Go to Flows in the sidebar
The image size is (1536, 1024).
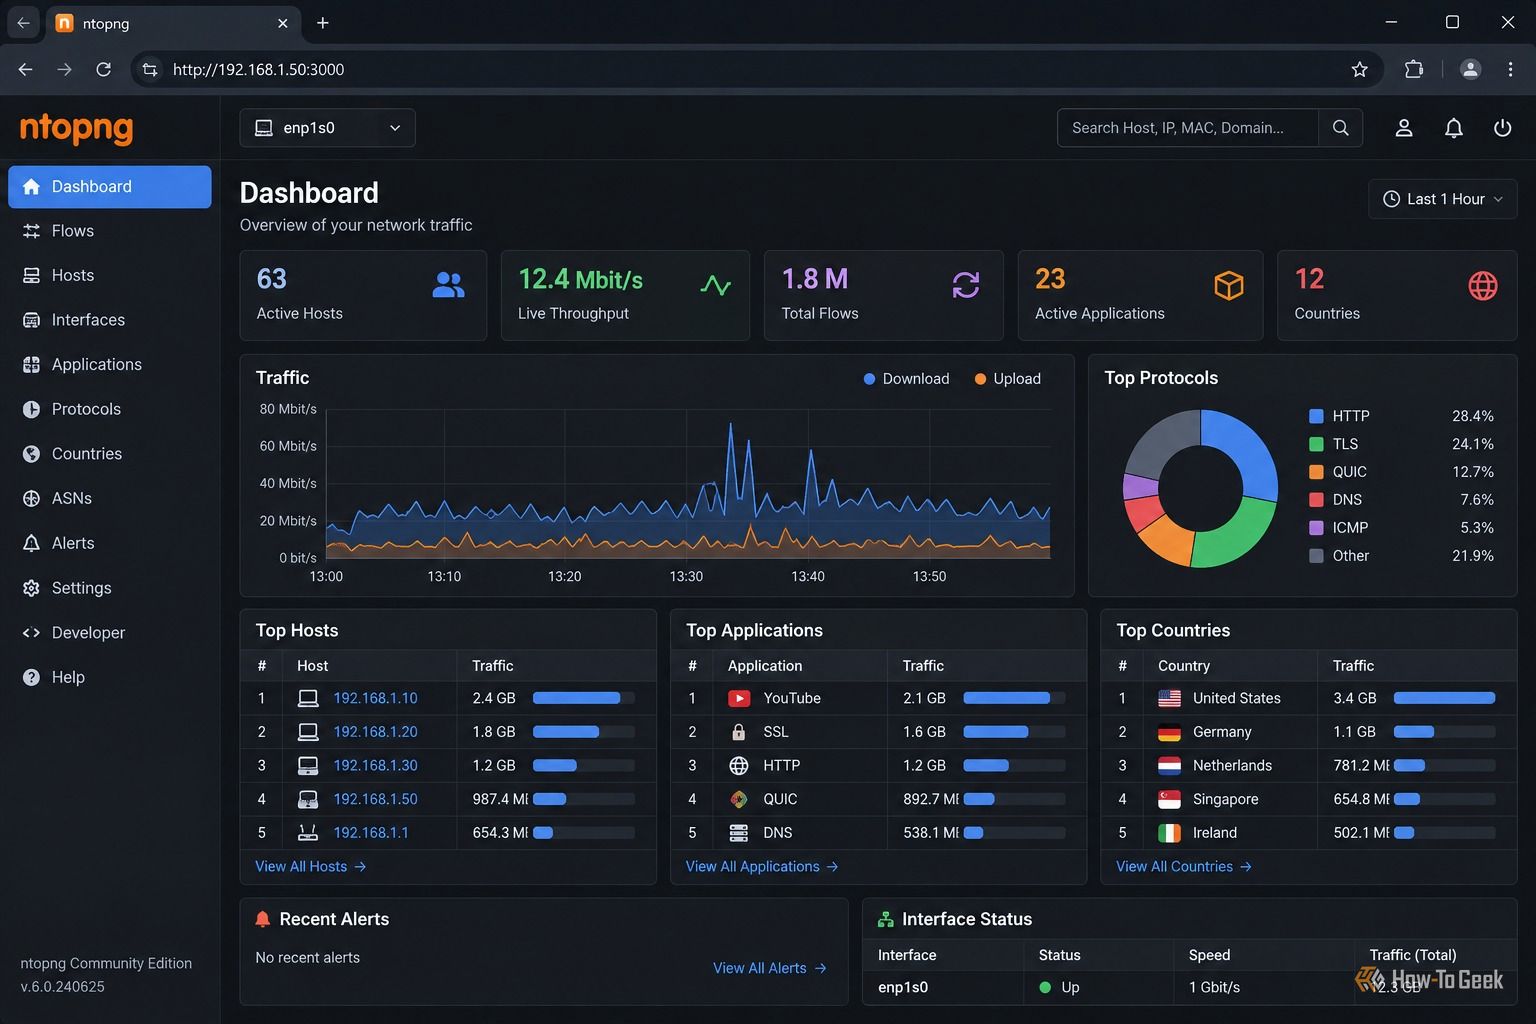(x=110, y=231)
